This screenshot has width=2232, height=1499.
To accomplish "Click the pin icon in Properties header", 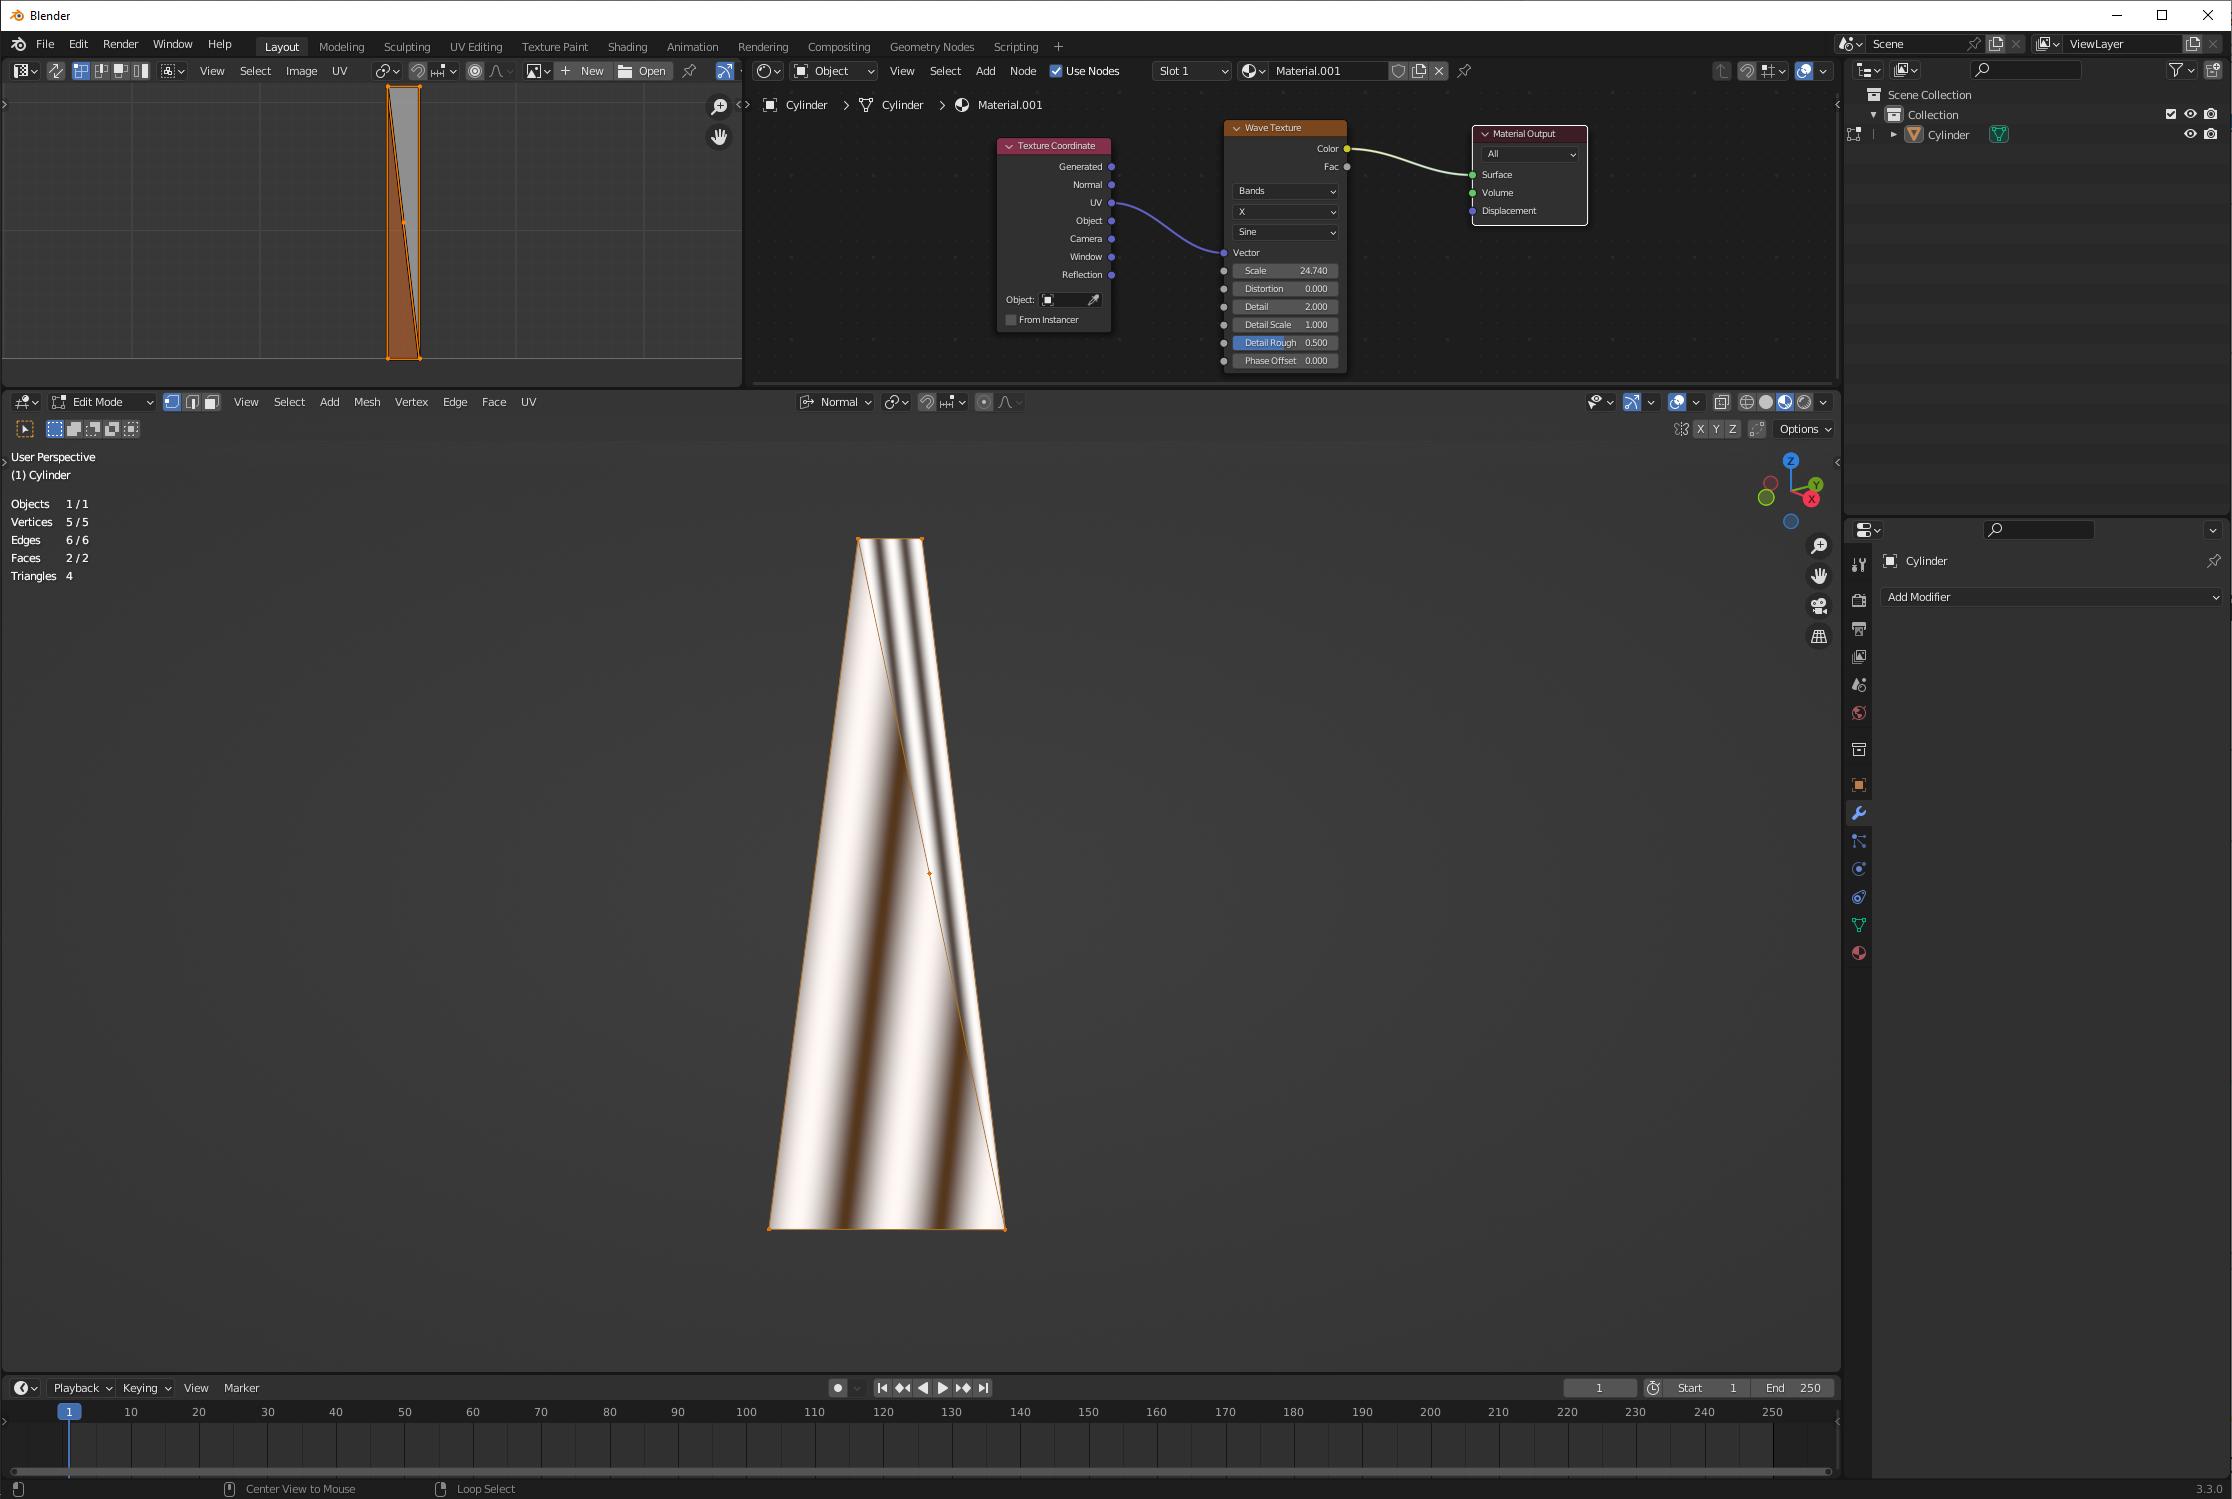I will tap(2213, 561).
